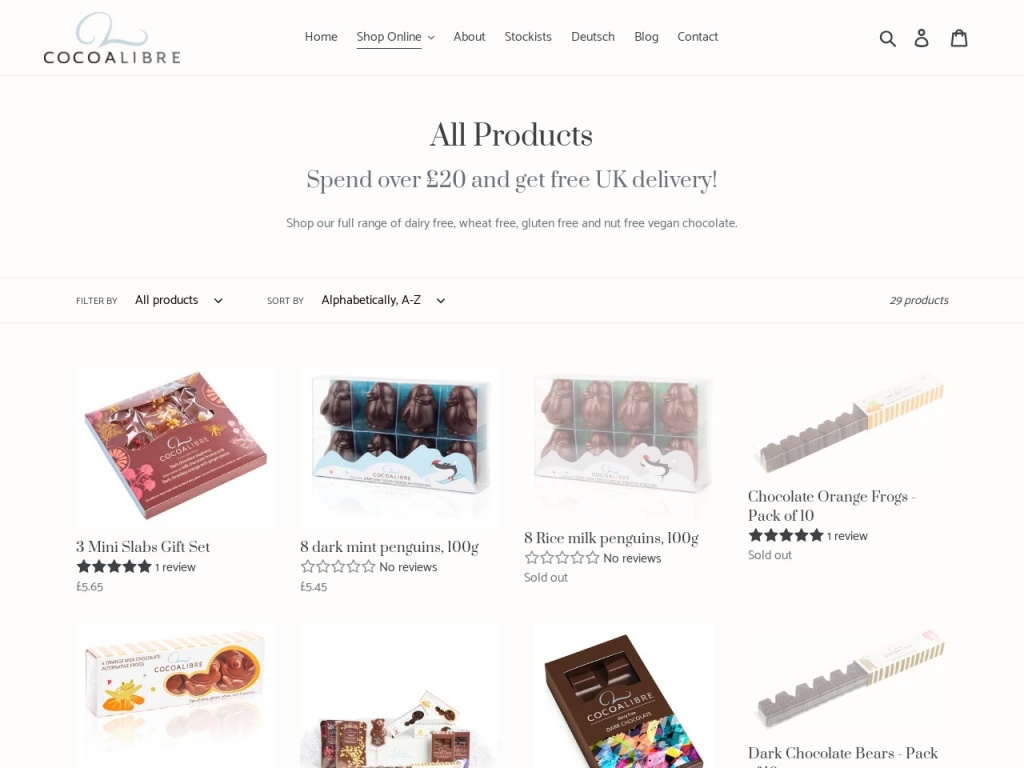1024x768 pixels.
Task: Click empty star rating under 8 dark mint penguins
Action: point(338,567)
